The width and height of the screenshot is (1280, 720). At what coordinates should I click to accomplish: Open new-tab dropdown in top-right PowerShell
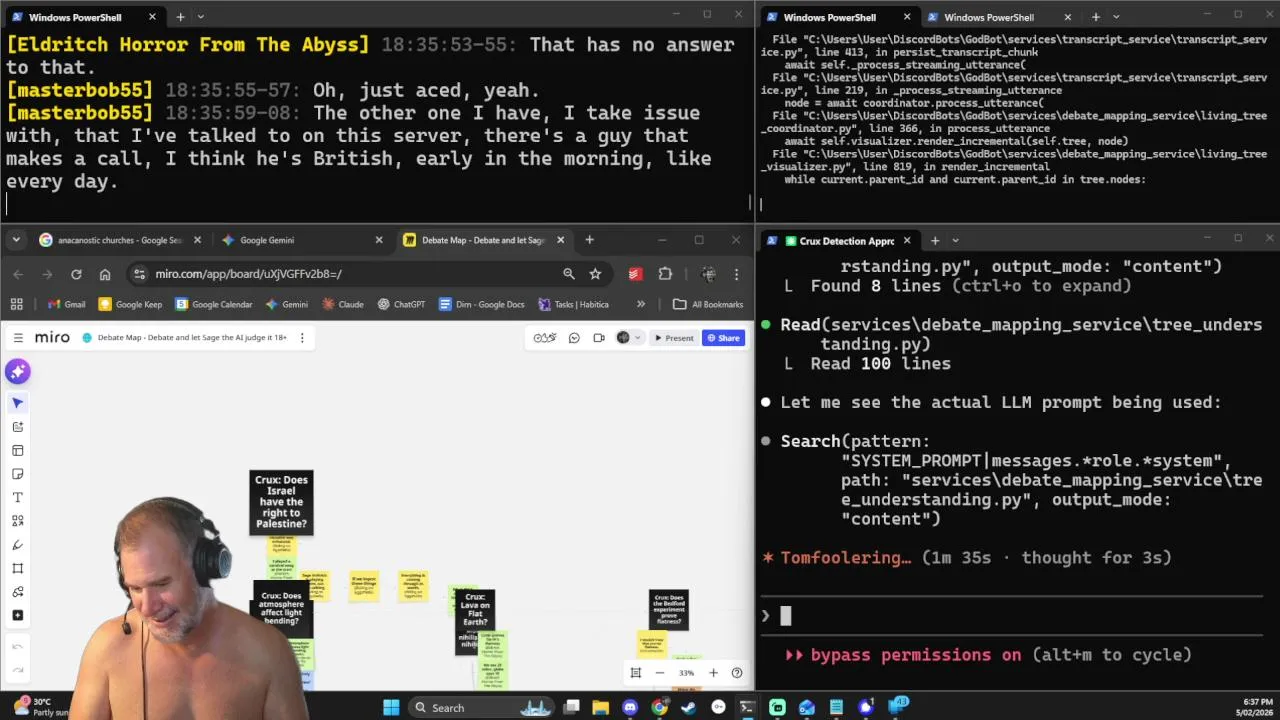[1115, 17]
